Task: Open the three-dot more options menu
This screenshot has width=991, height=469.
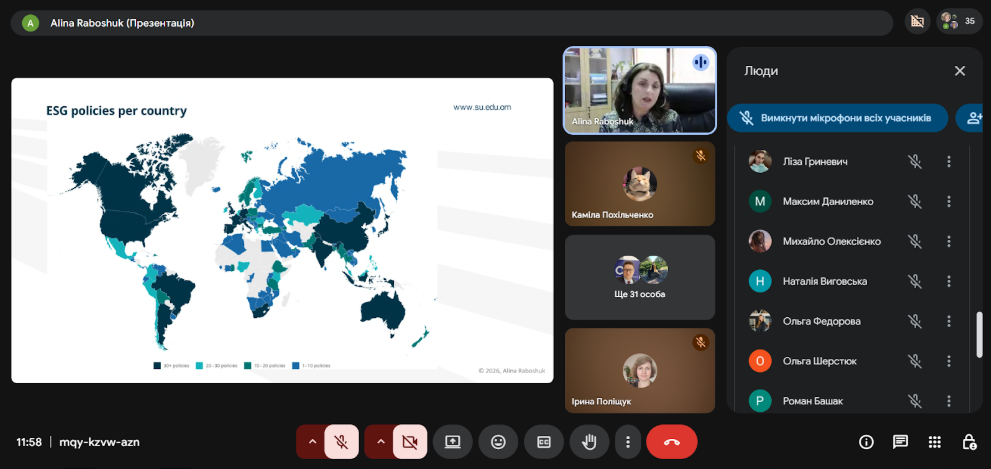Action: pyautogui.click(x=628, y=441)
